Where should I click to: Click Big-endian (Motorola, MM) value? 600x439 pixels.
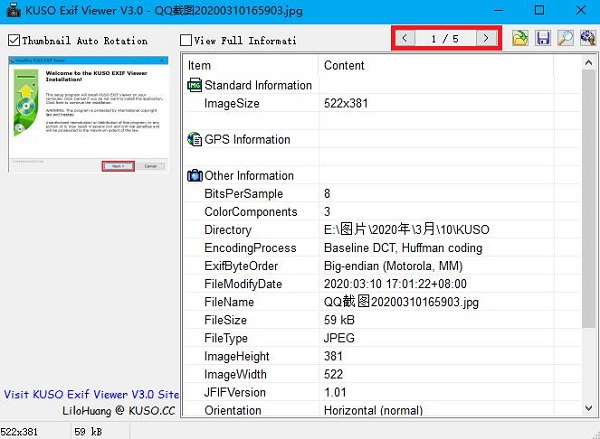coord(393,266)
